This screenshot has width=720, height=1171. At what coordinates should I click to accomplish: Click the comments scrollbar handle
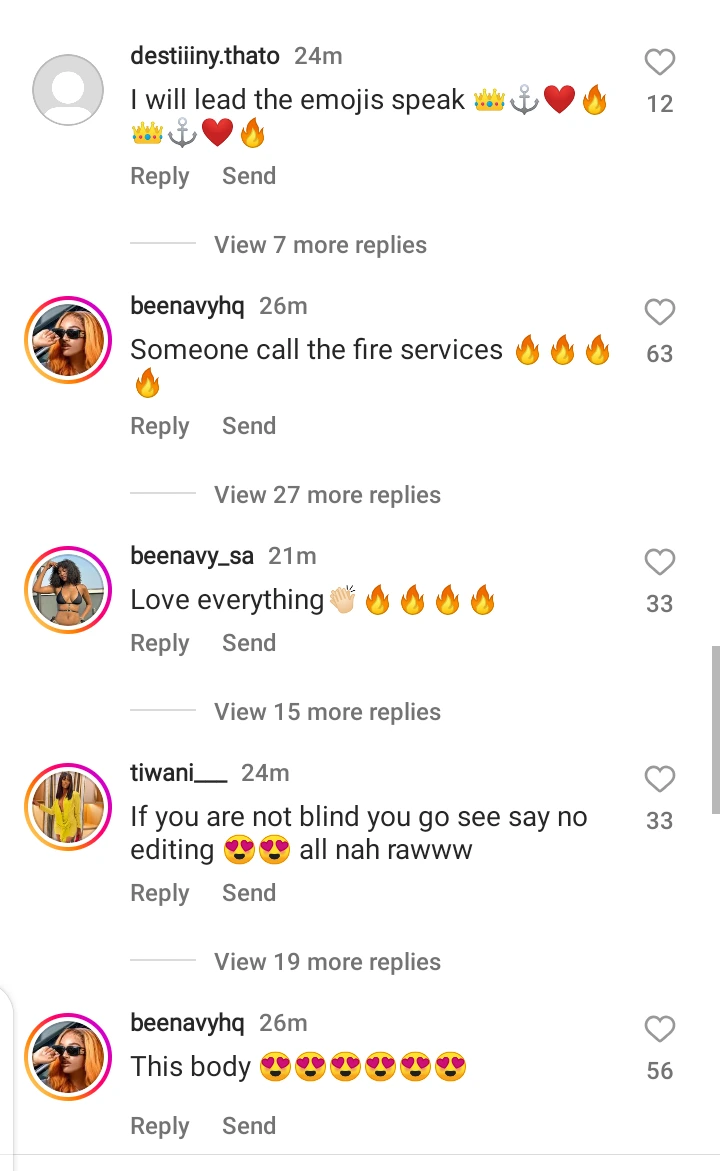point(715,729)
